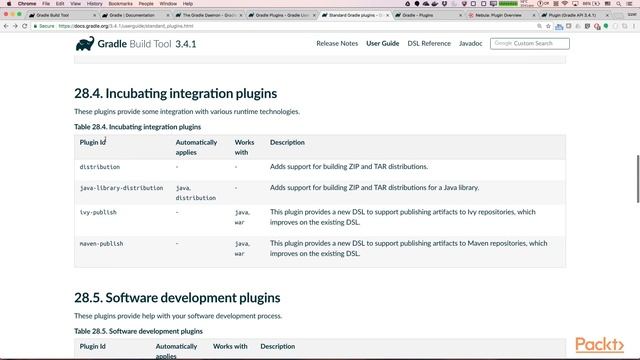Open the Apple menu

click(9, 4)
